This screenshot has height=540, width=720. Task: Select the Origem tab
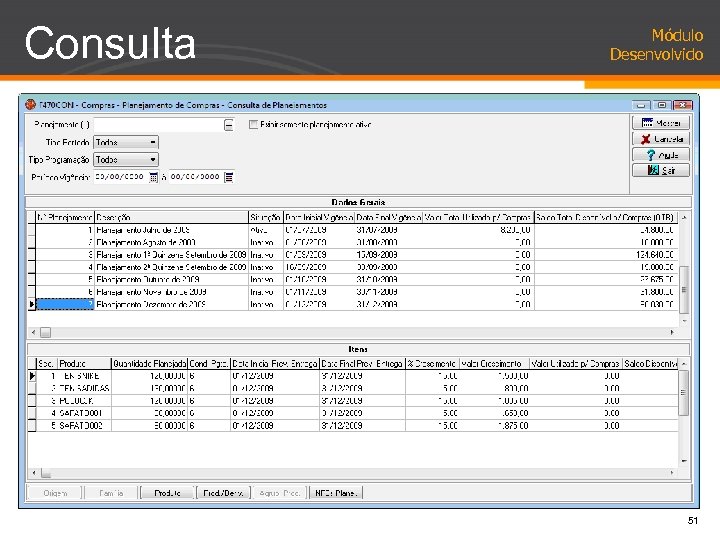tap(55, 493)
